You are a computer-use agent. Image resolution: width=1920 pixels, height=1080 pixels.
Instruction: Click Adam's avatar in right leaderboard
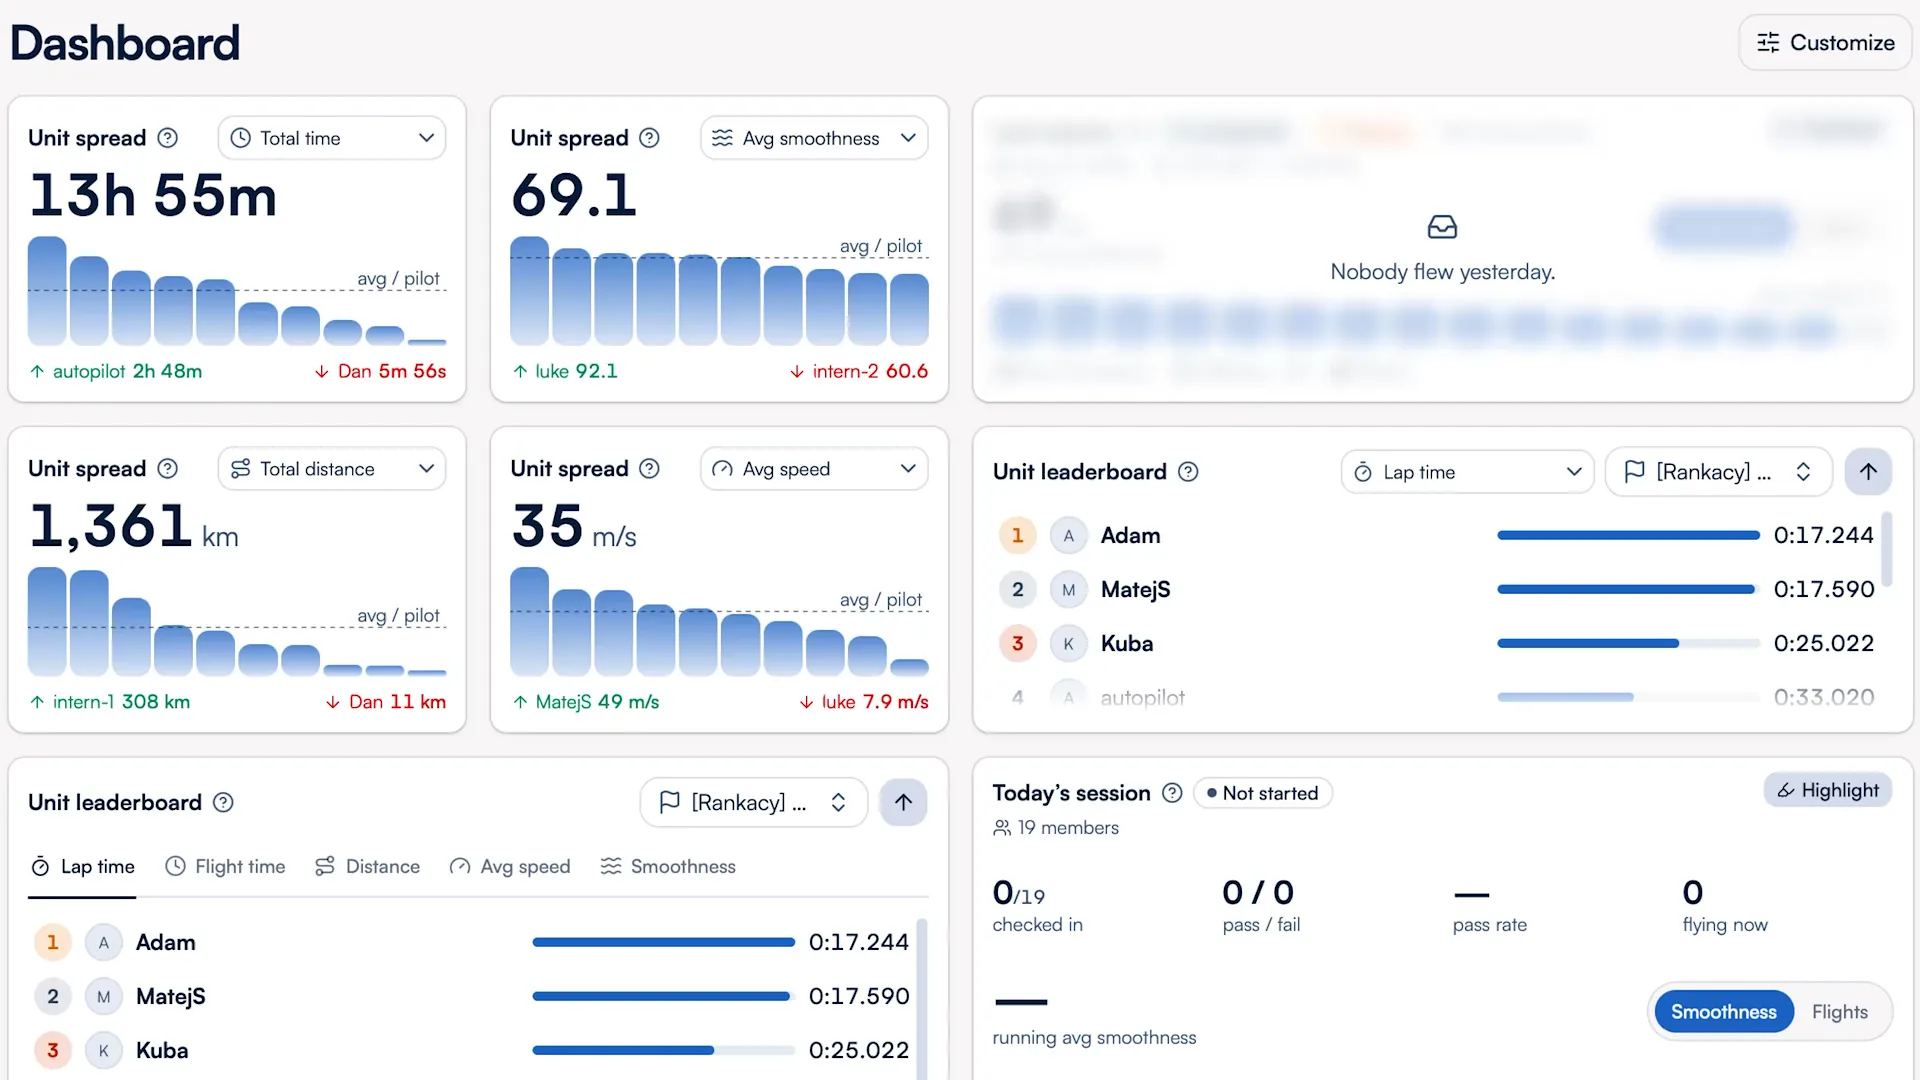(x=1068, y=536)
